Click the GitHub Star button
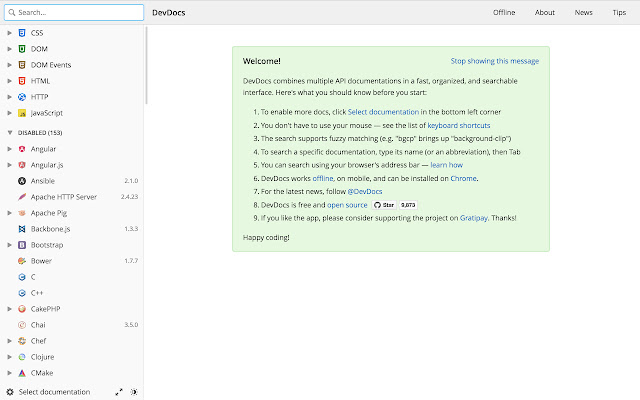The width and height of the screenshot is (640, 400). point(384,205)
